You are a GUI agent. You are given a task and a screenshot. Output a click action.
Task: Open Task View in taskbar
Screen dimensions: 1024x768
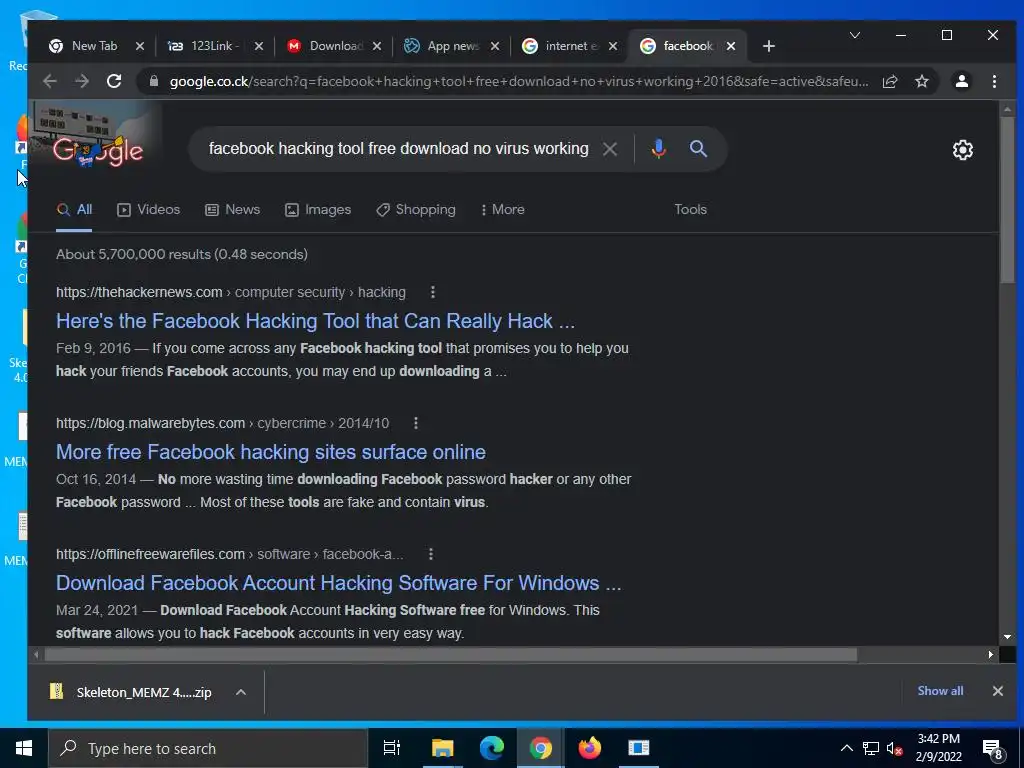point(392,748)
